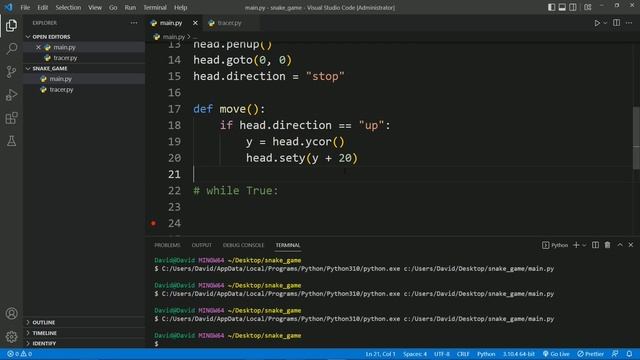640x360 pixels.
Task: Open the Terminal menu
Action: point(155,7)
